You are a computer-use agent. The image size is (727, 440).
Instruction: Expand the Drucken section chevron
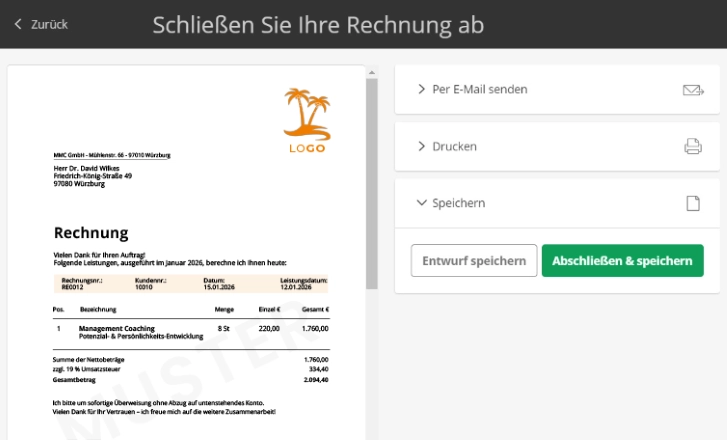[x=421, y=147]
